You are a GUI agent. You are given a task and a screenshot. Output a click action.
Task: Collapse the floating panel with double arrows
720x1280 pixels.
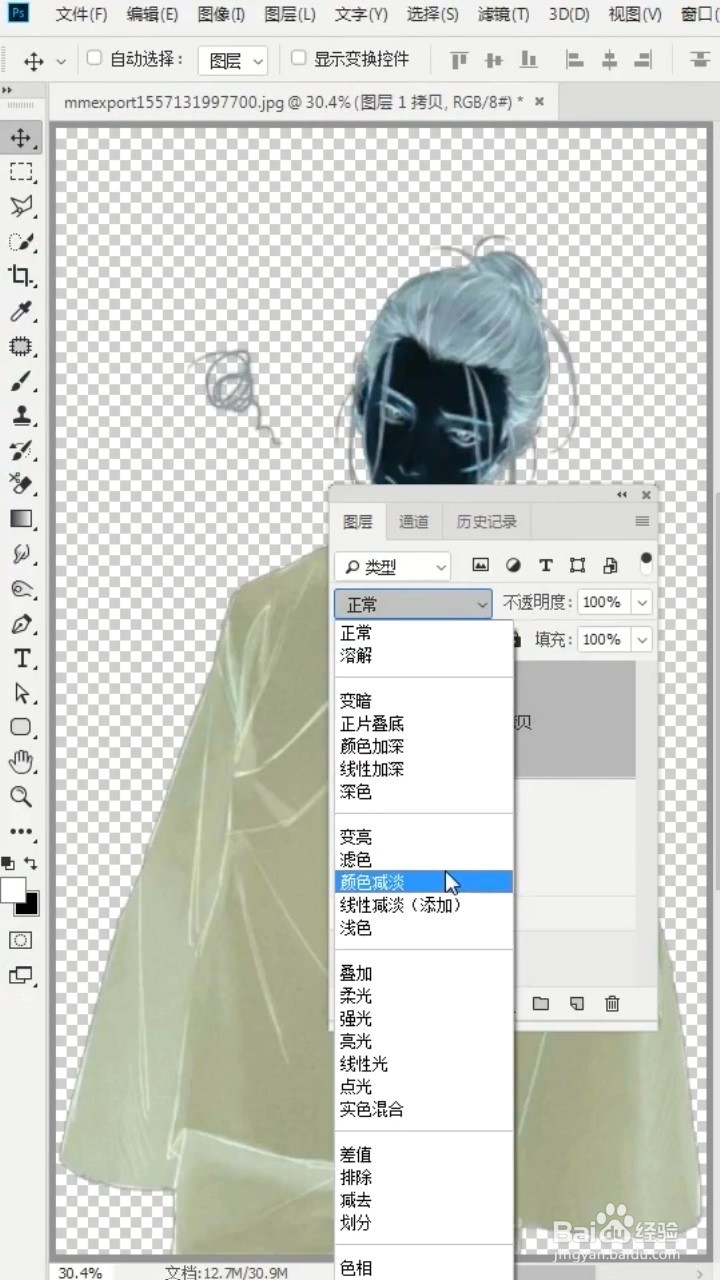click(x=622, y=495)
